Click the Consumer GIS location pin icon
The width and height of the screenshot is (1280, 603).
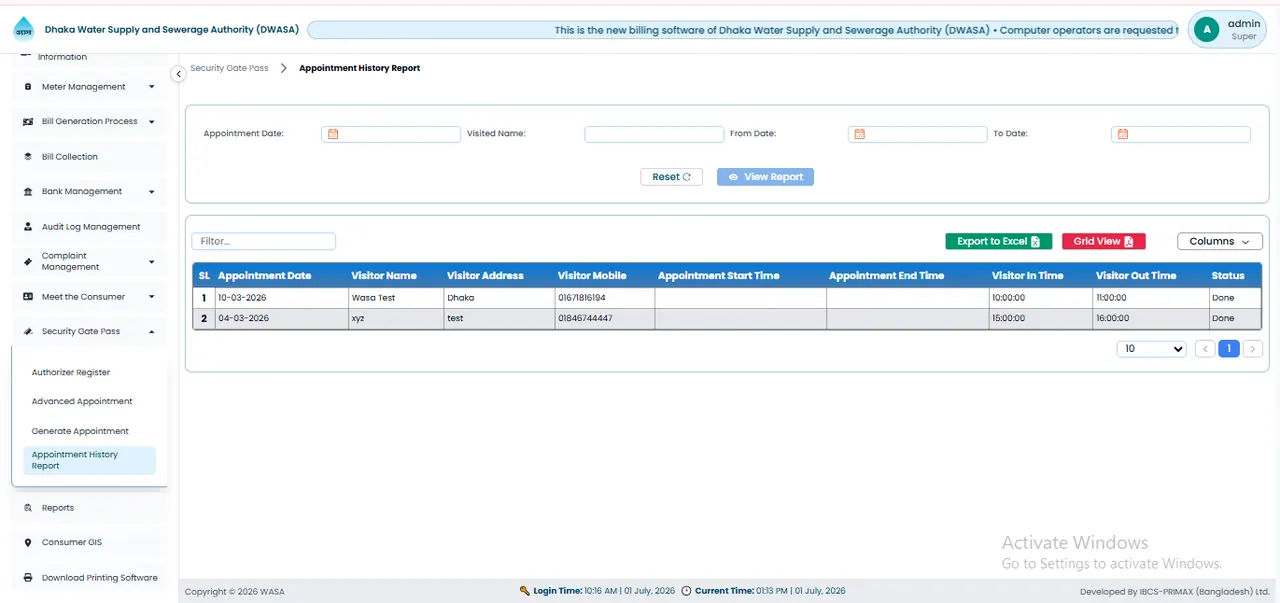(x=28, y=543)
